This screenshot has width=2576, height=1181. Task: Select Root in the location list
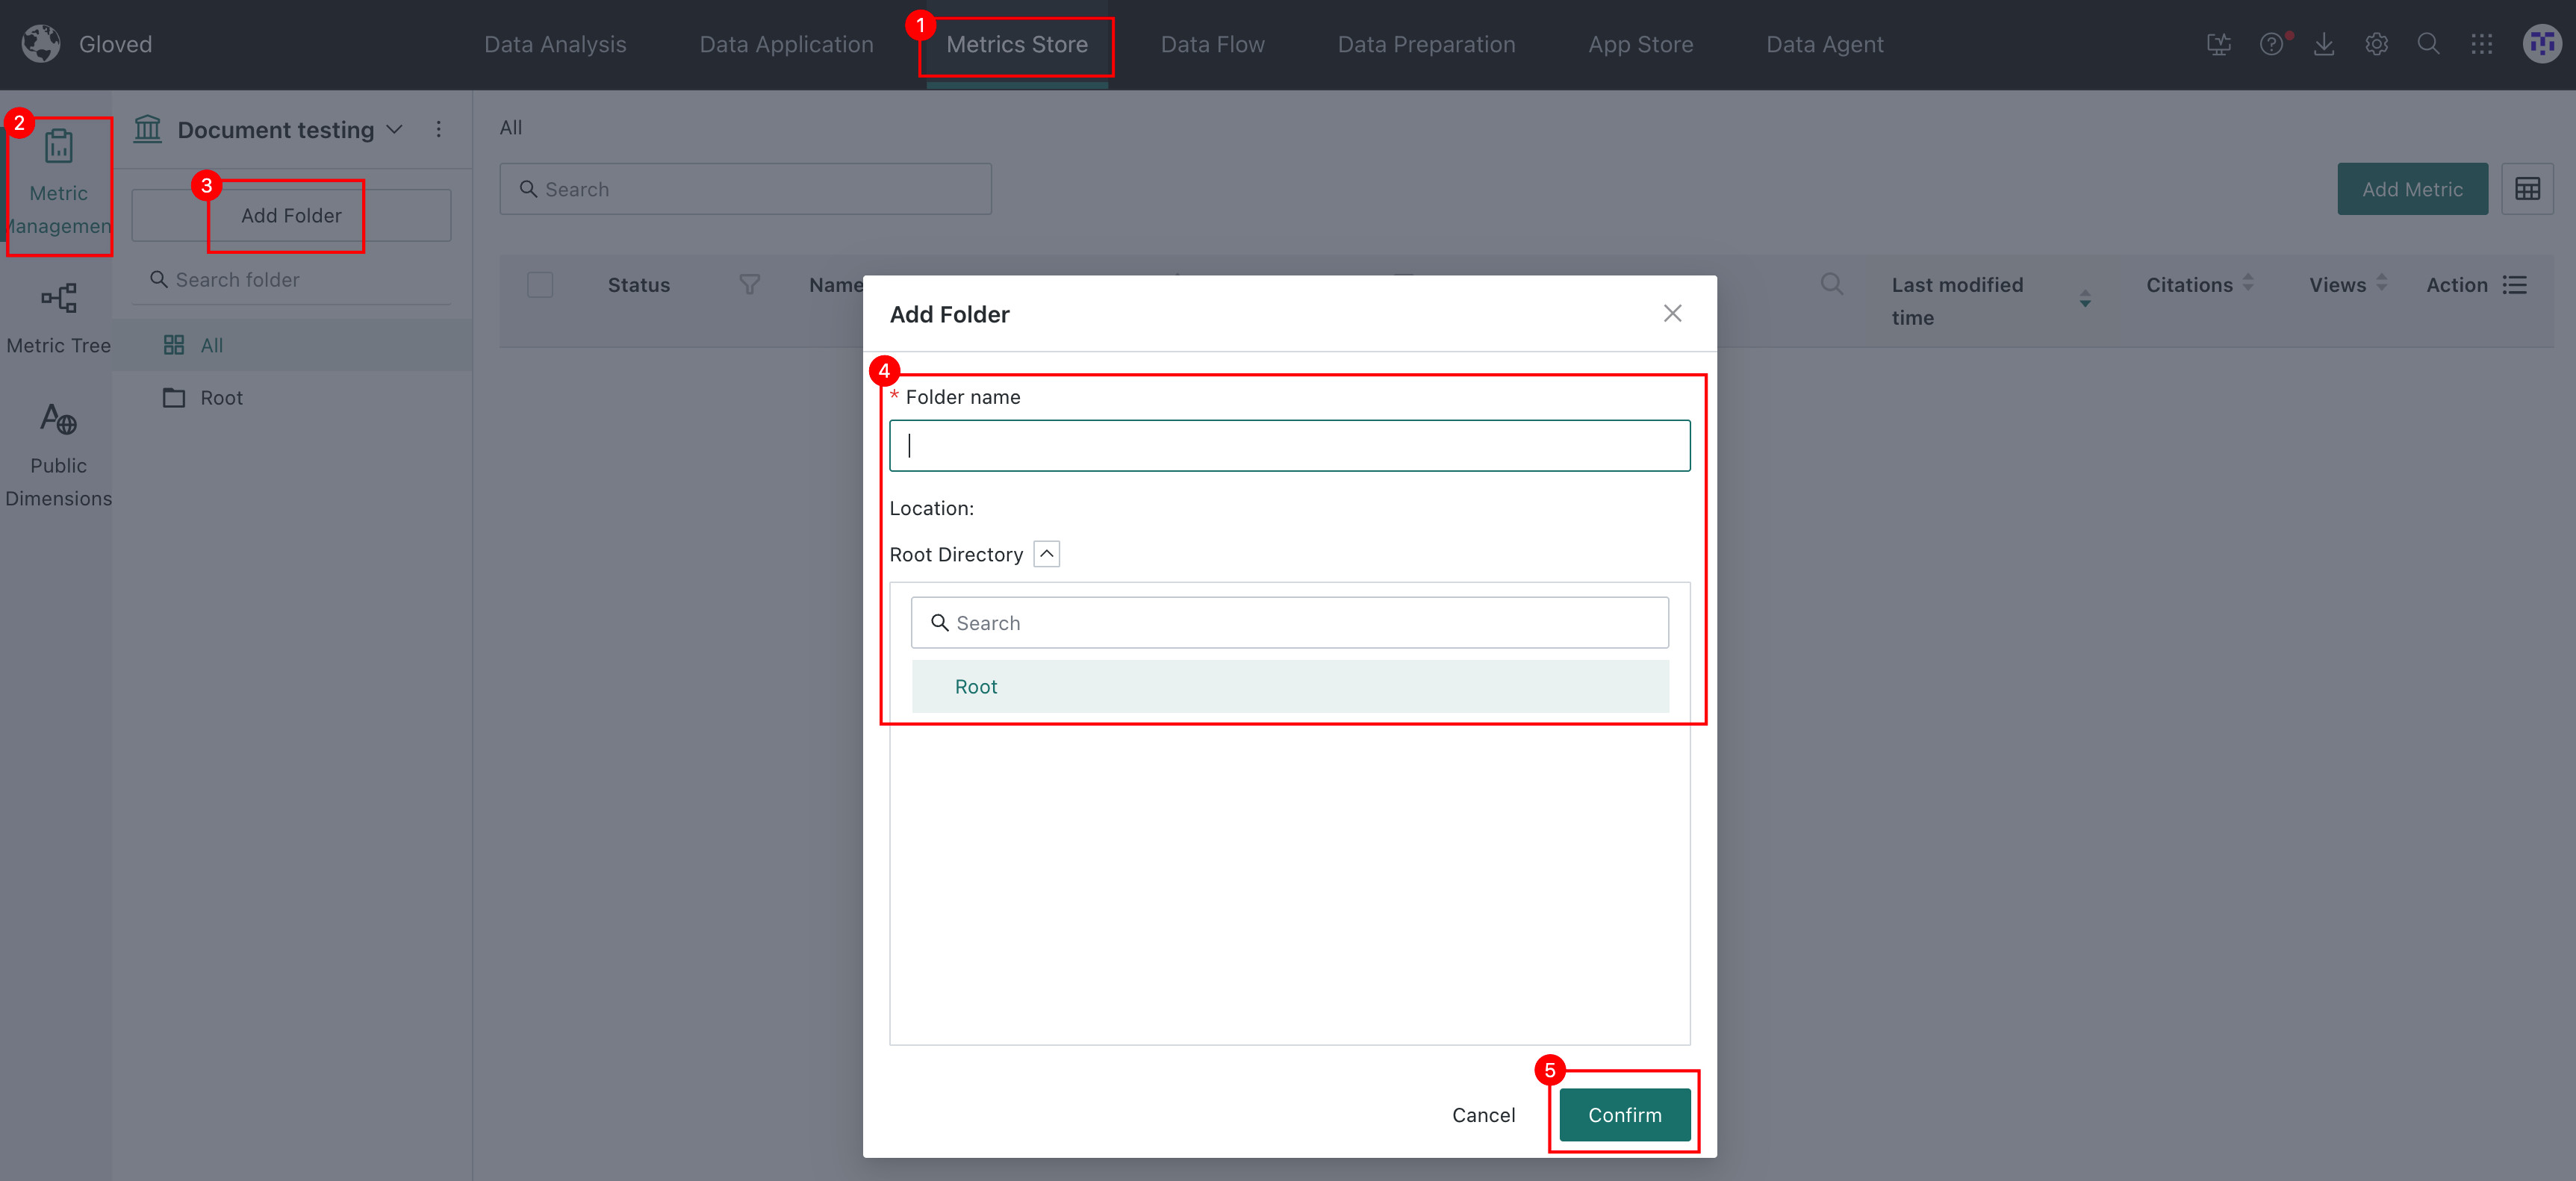coord(1289,686)
